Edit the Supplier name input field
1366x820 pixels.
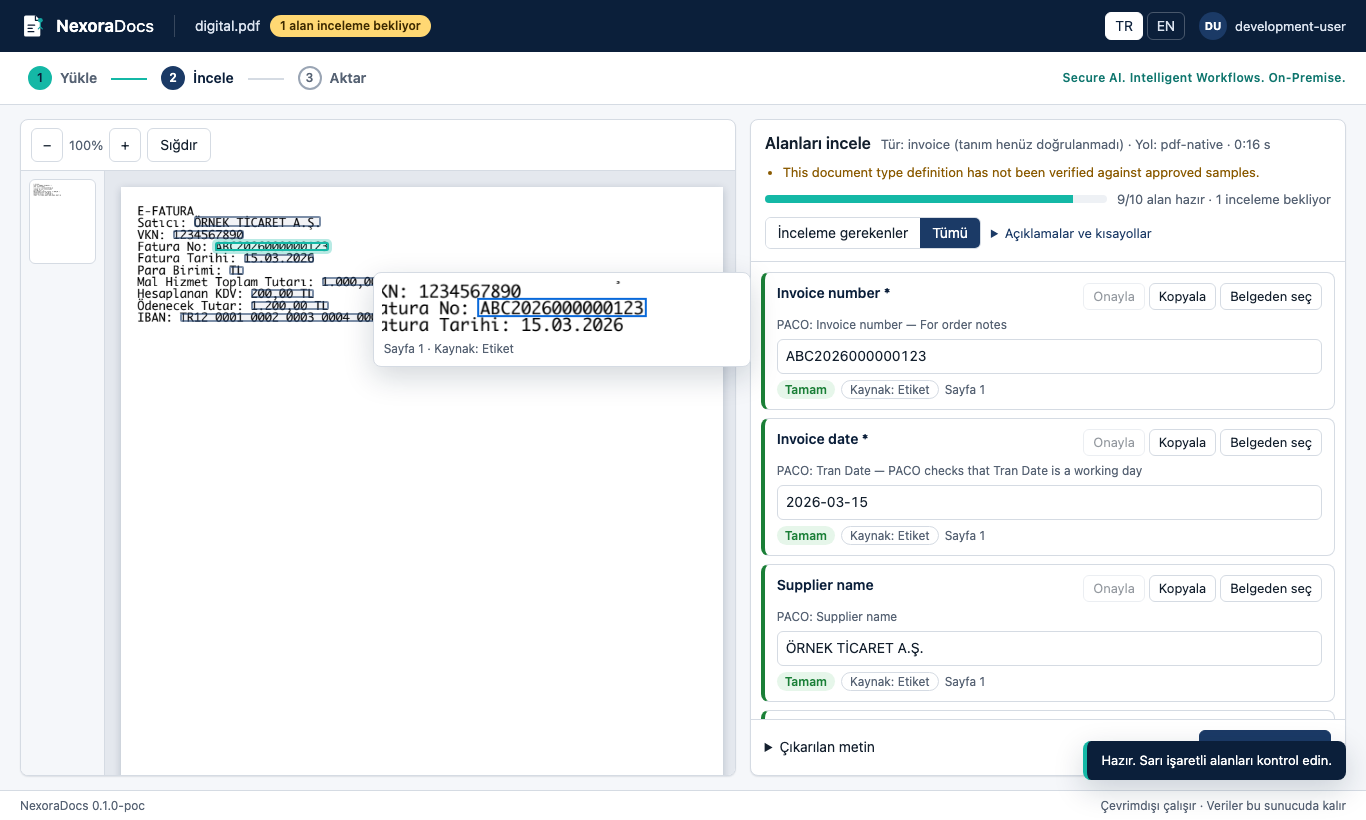tap(1049, 648)
